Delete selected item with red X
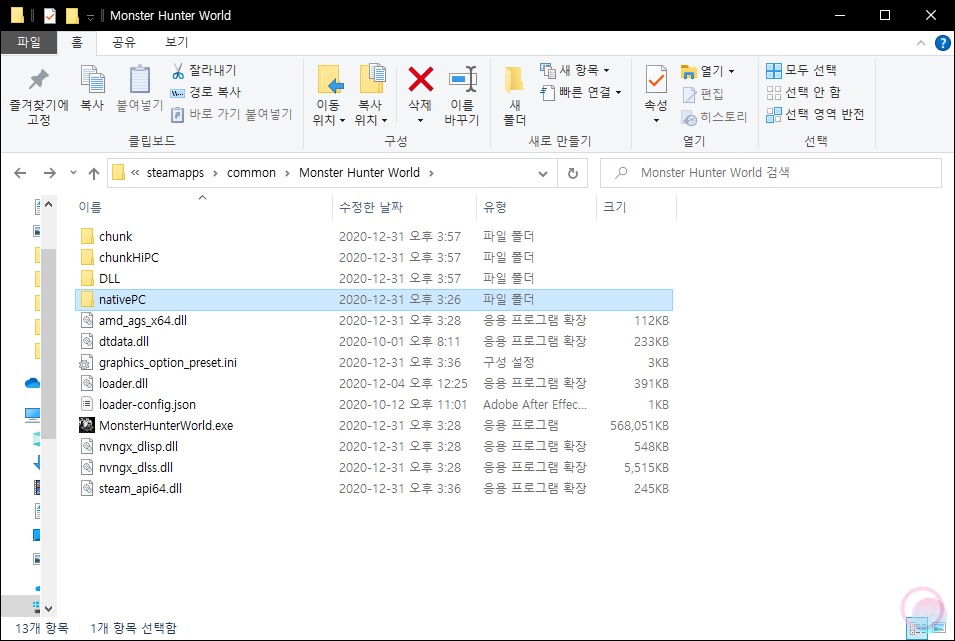Image resolution: width=955 pixels, height=641 pixels. pyautogui.click(x=420, y=80)
